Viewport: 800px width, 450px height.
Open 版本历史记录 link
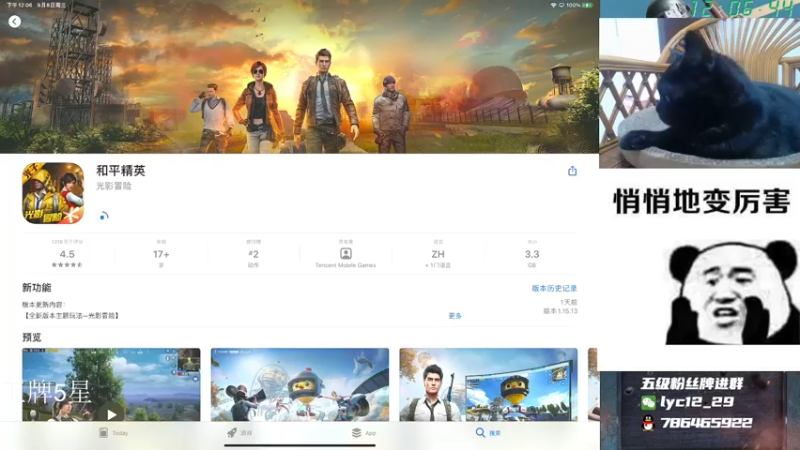[x=554, y=288]
